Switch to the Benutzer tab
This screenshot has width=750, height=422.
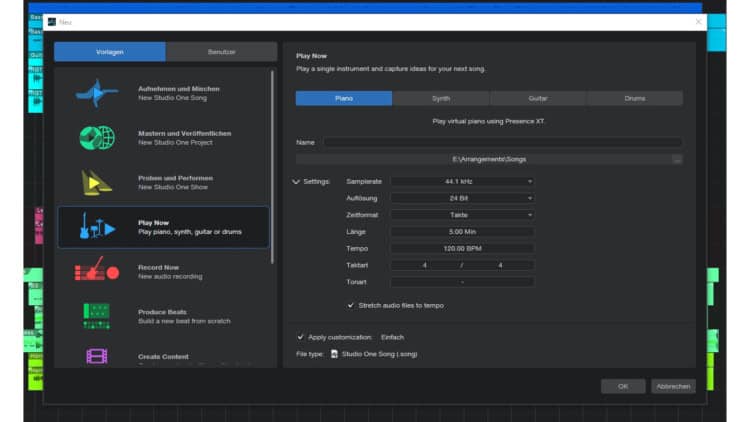[x=221, y=52]
